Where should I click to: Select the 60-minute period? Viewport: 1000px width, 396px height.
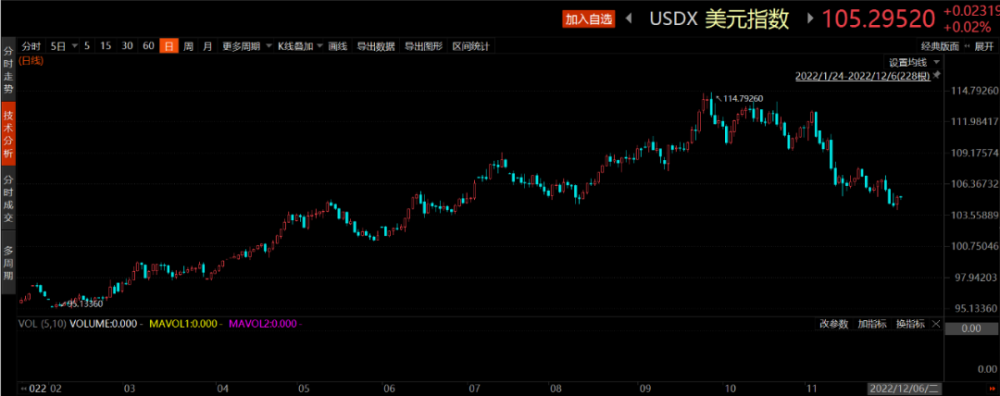coord(149,47)
